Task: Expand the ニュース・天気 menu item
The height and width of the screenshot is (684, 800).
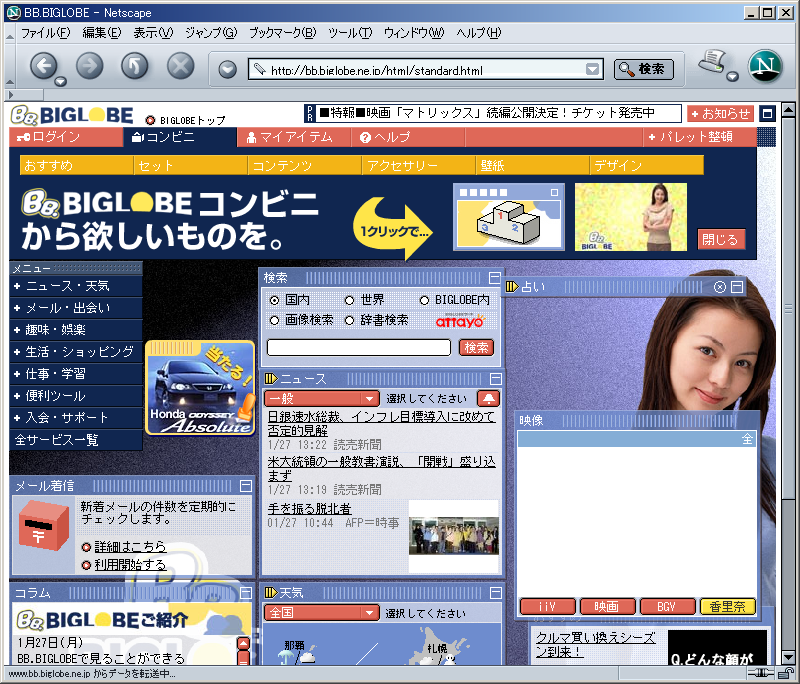Action: 76,286
